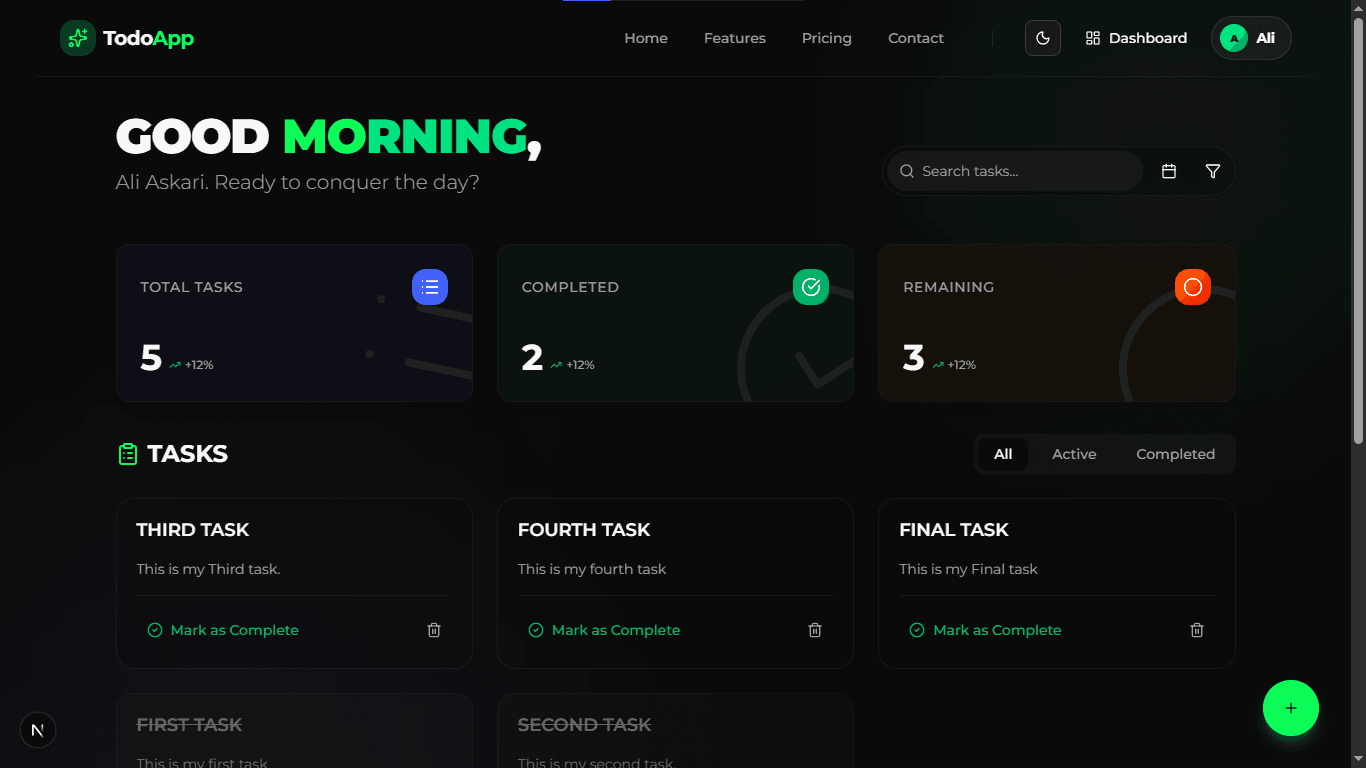Click the struck-through Second Task title
The width and height of the screenshot is (1366, 768).
[x=585, y=725]
